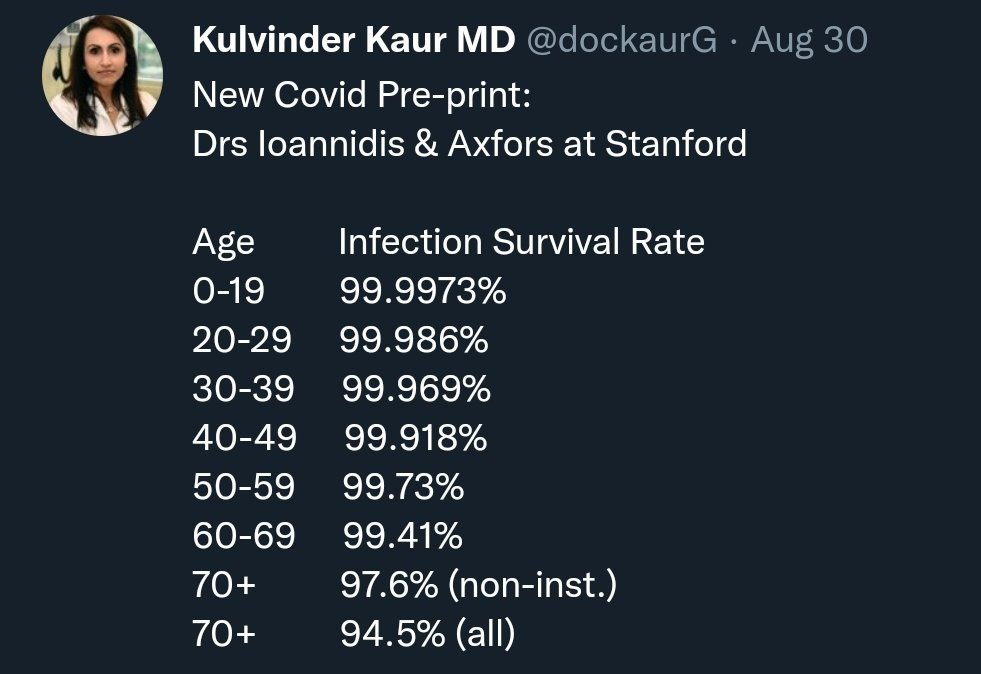
Task: Click the 99.918% survival rate value
Action: click(416, 438)
